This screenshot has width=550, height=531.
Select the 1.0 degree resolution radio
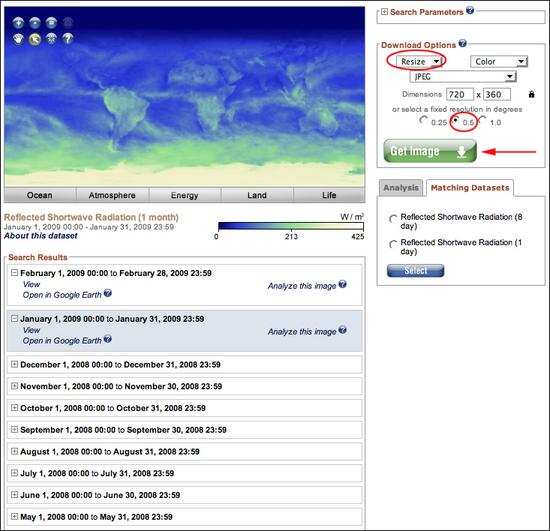pyautogui.click(x=483, y=121)
